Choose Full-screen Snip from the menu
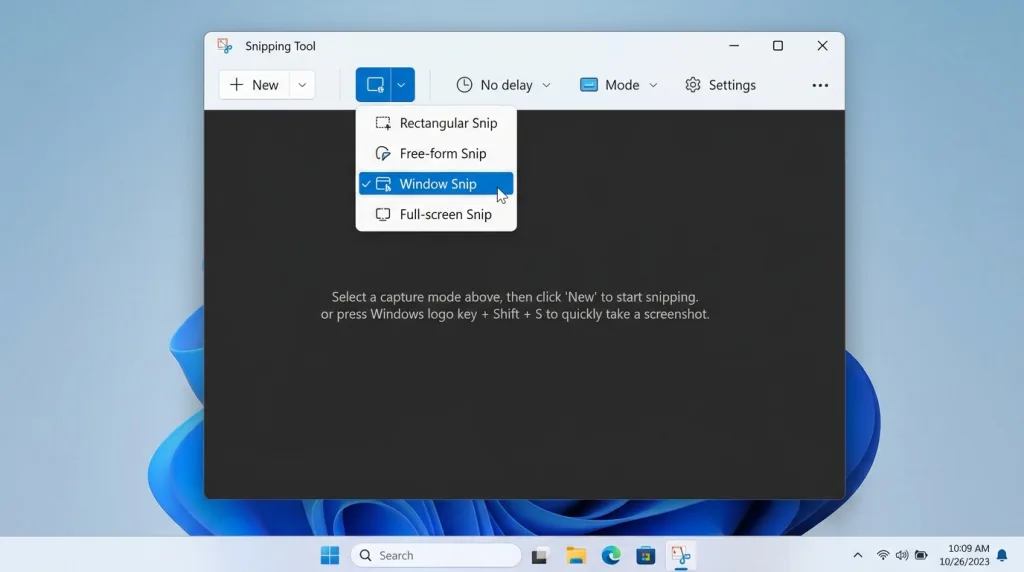This screenshot has width=1024, height=572. click(436, 214)
